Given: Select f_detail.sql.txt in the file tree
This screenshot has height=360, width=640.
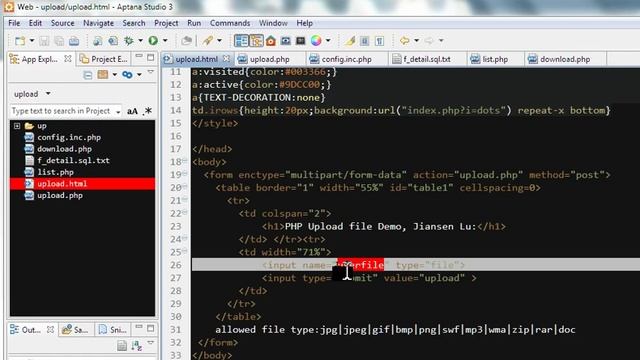Looking at the screenshot, I should pyautogui.click(x=73, y=160).
